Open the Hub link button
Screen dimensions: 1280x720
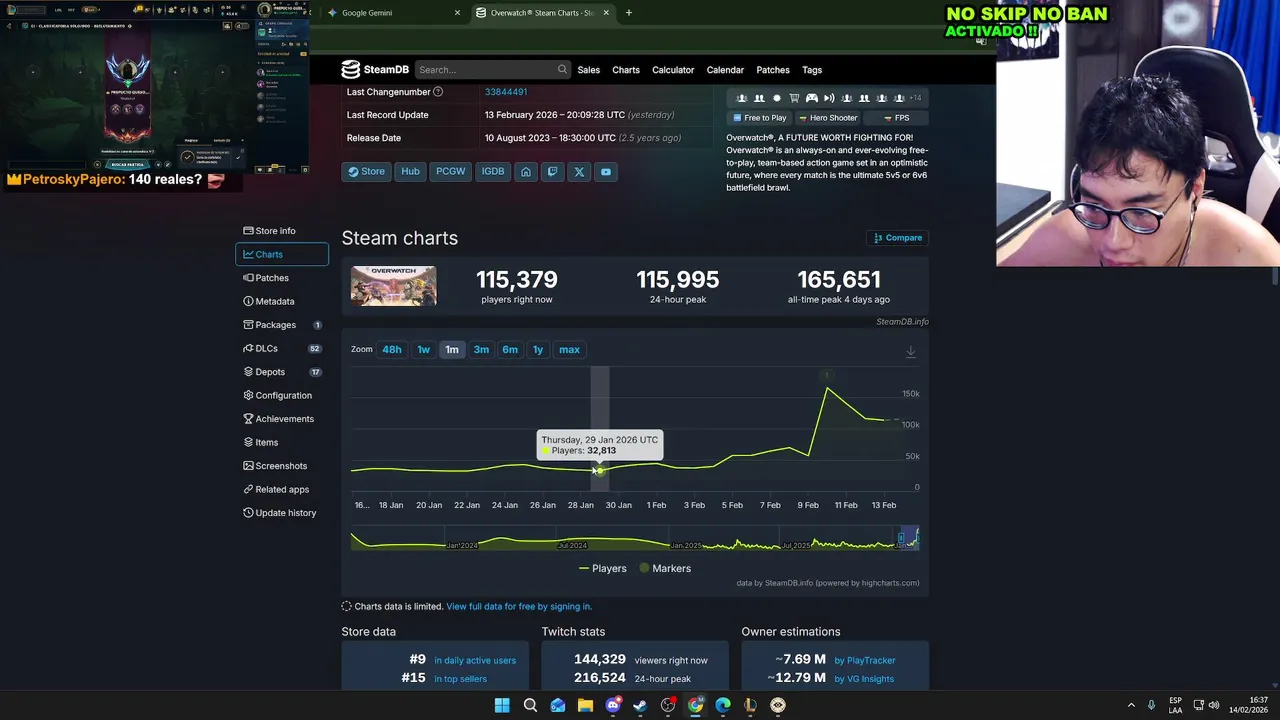[x=410, y=172]
